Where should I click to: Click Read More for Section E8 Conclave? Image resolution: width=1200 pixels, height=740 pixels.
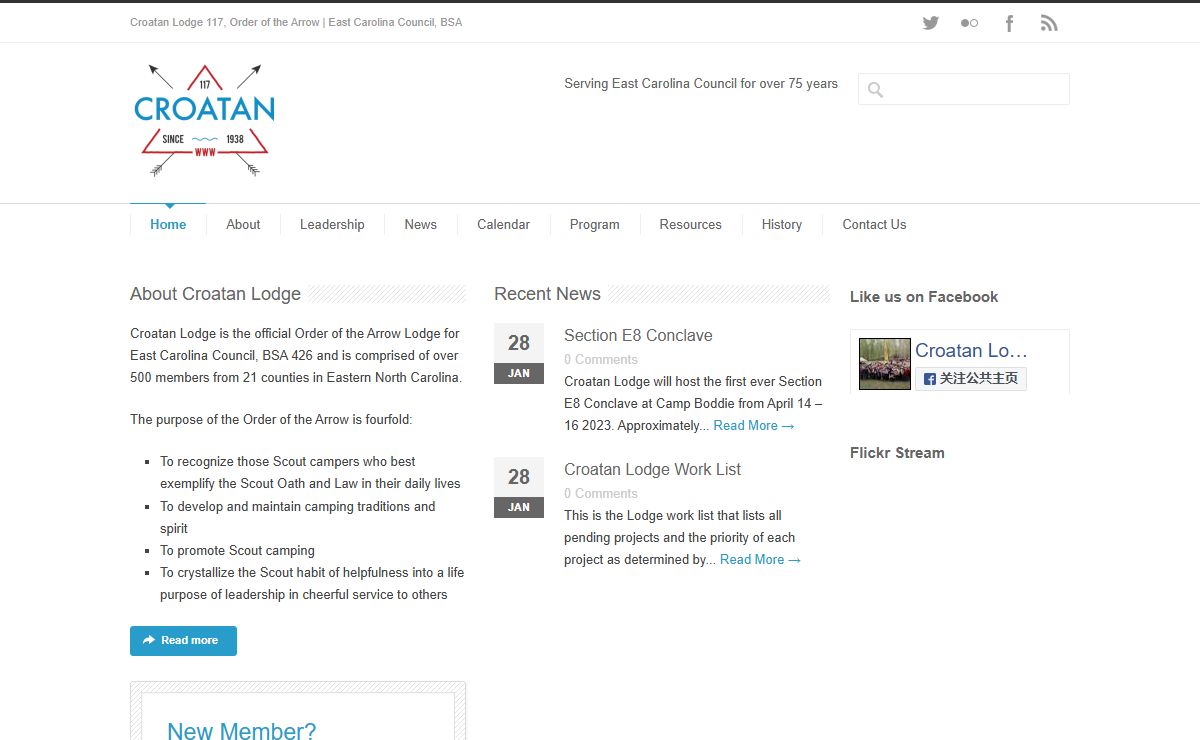click(x=754, y=426)
